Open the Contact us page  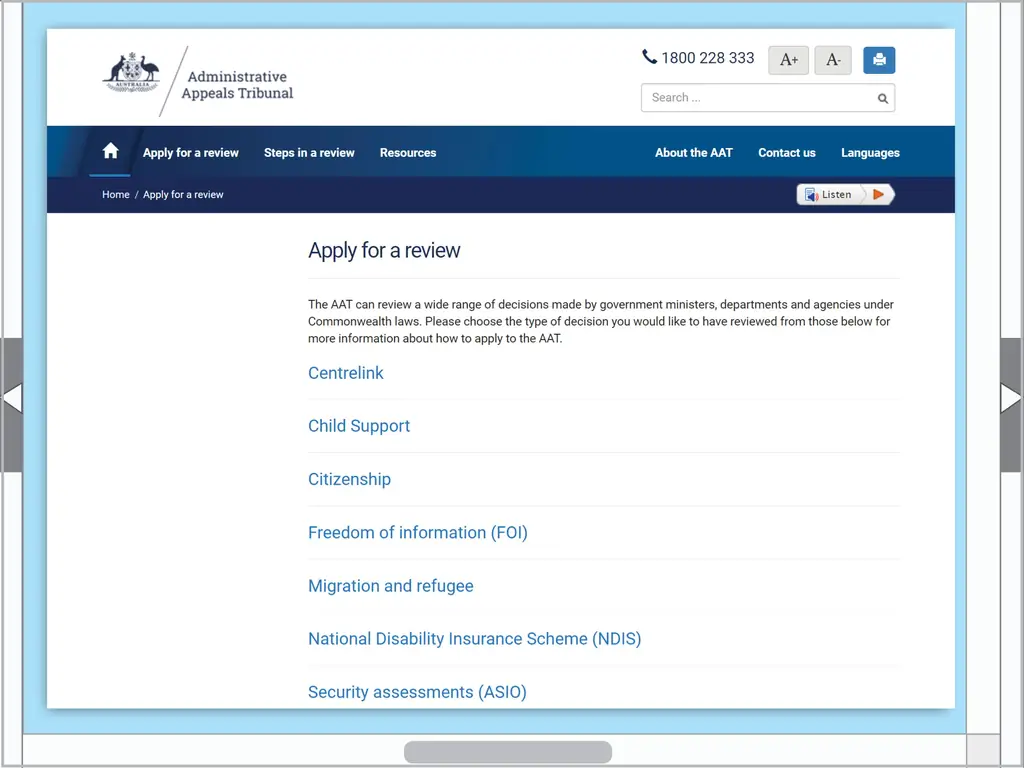[x=787, y=153]
